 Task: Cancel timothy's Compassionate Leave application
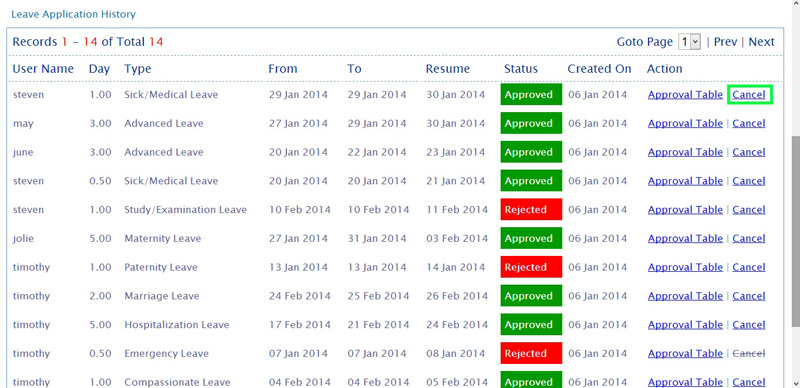[x=749, y=382]
